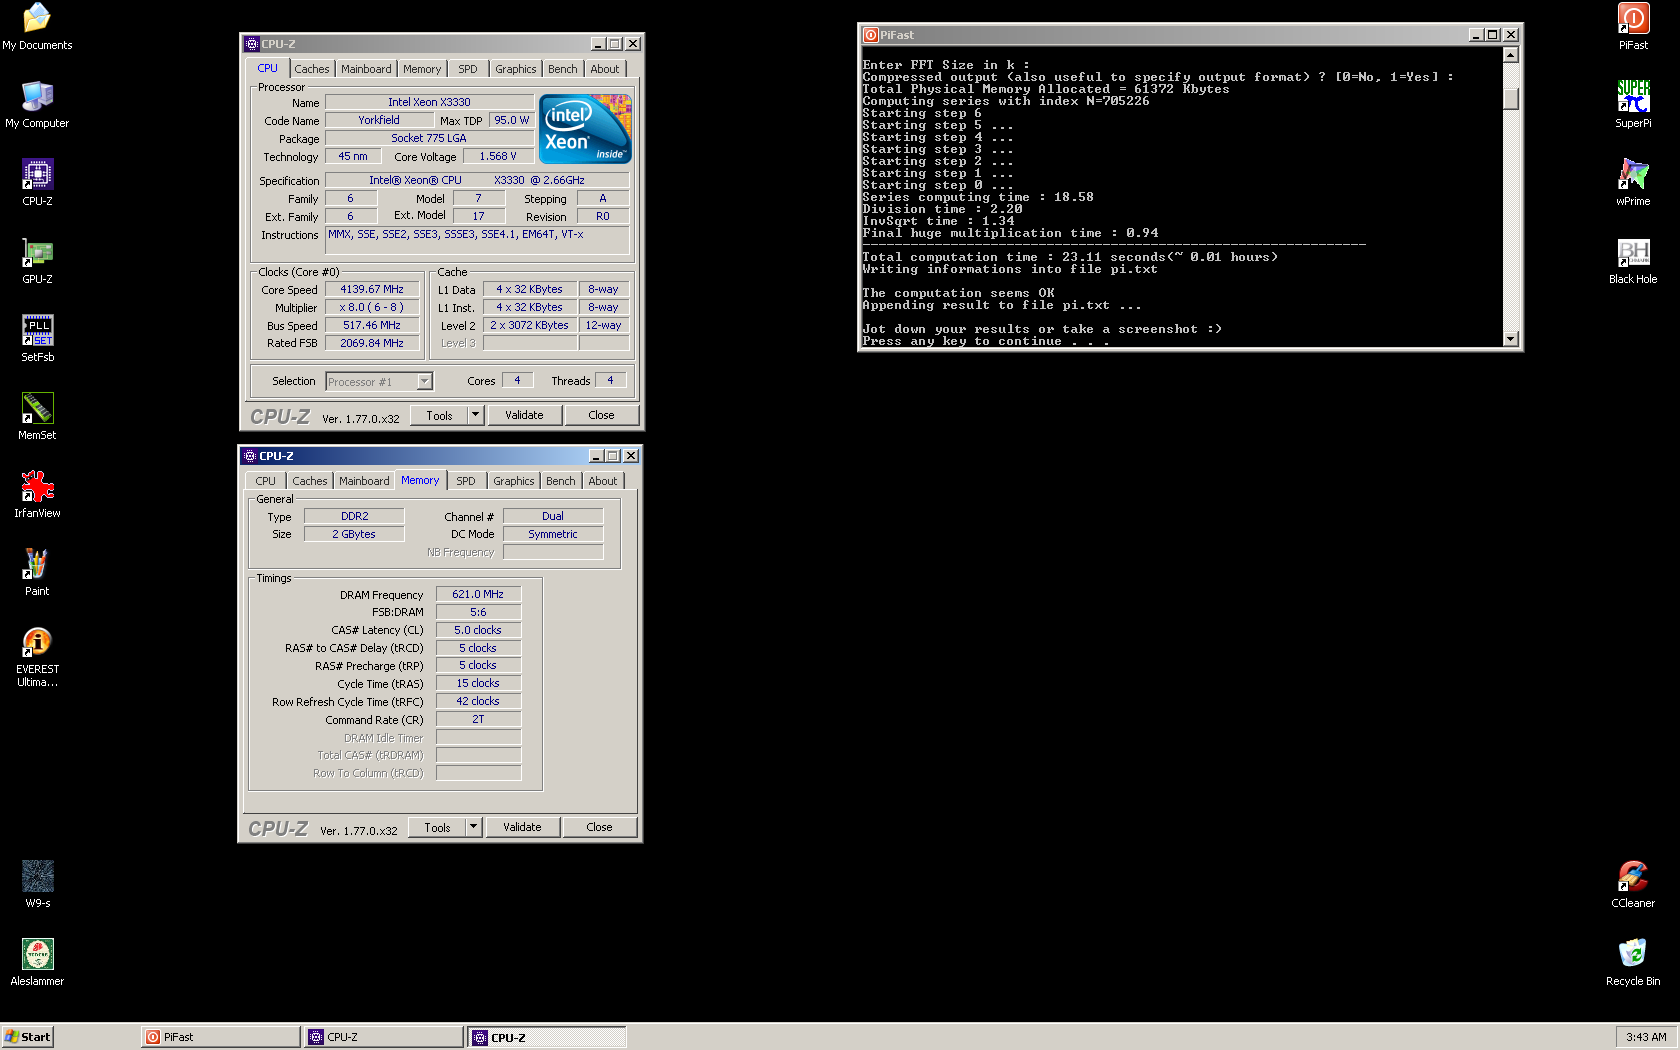Launch EVEREST Ultimate desktop icon

[x=37, y=656]
